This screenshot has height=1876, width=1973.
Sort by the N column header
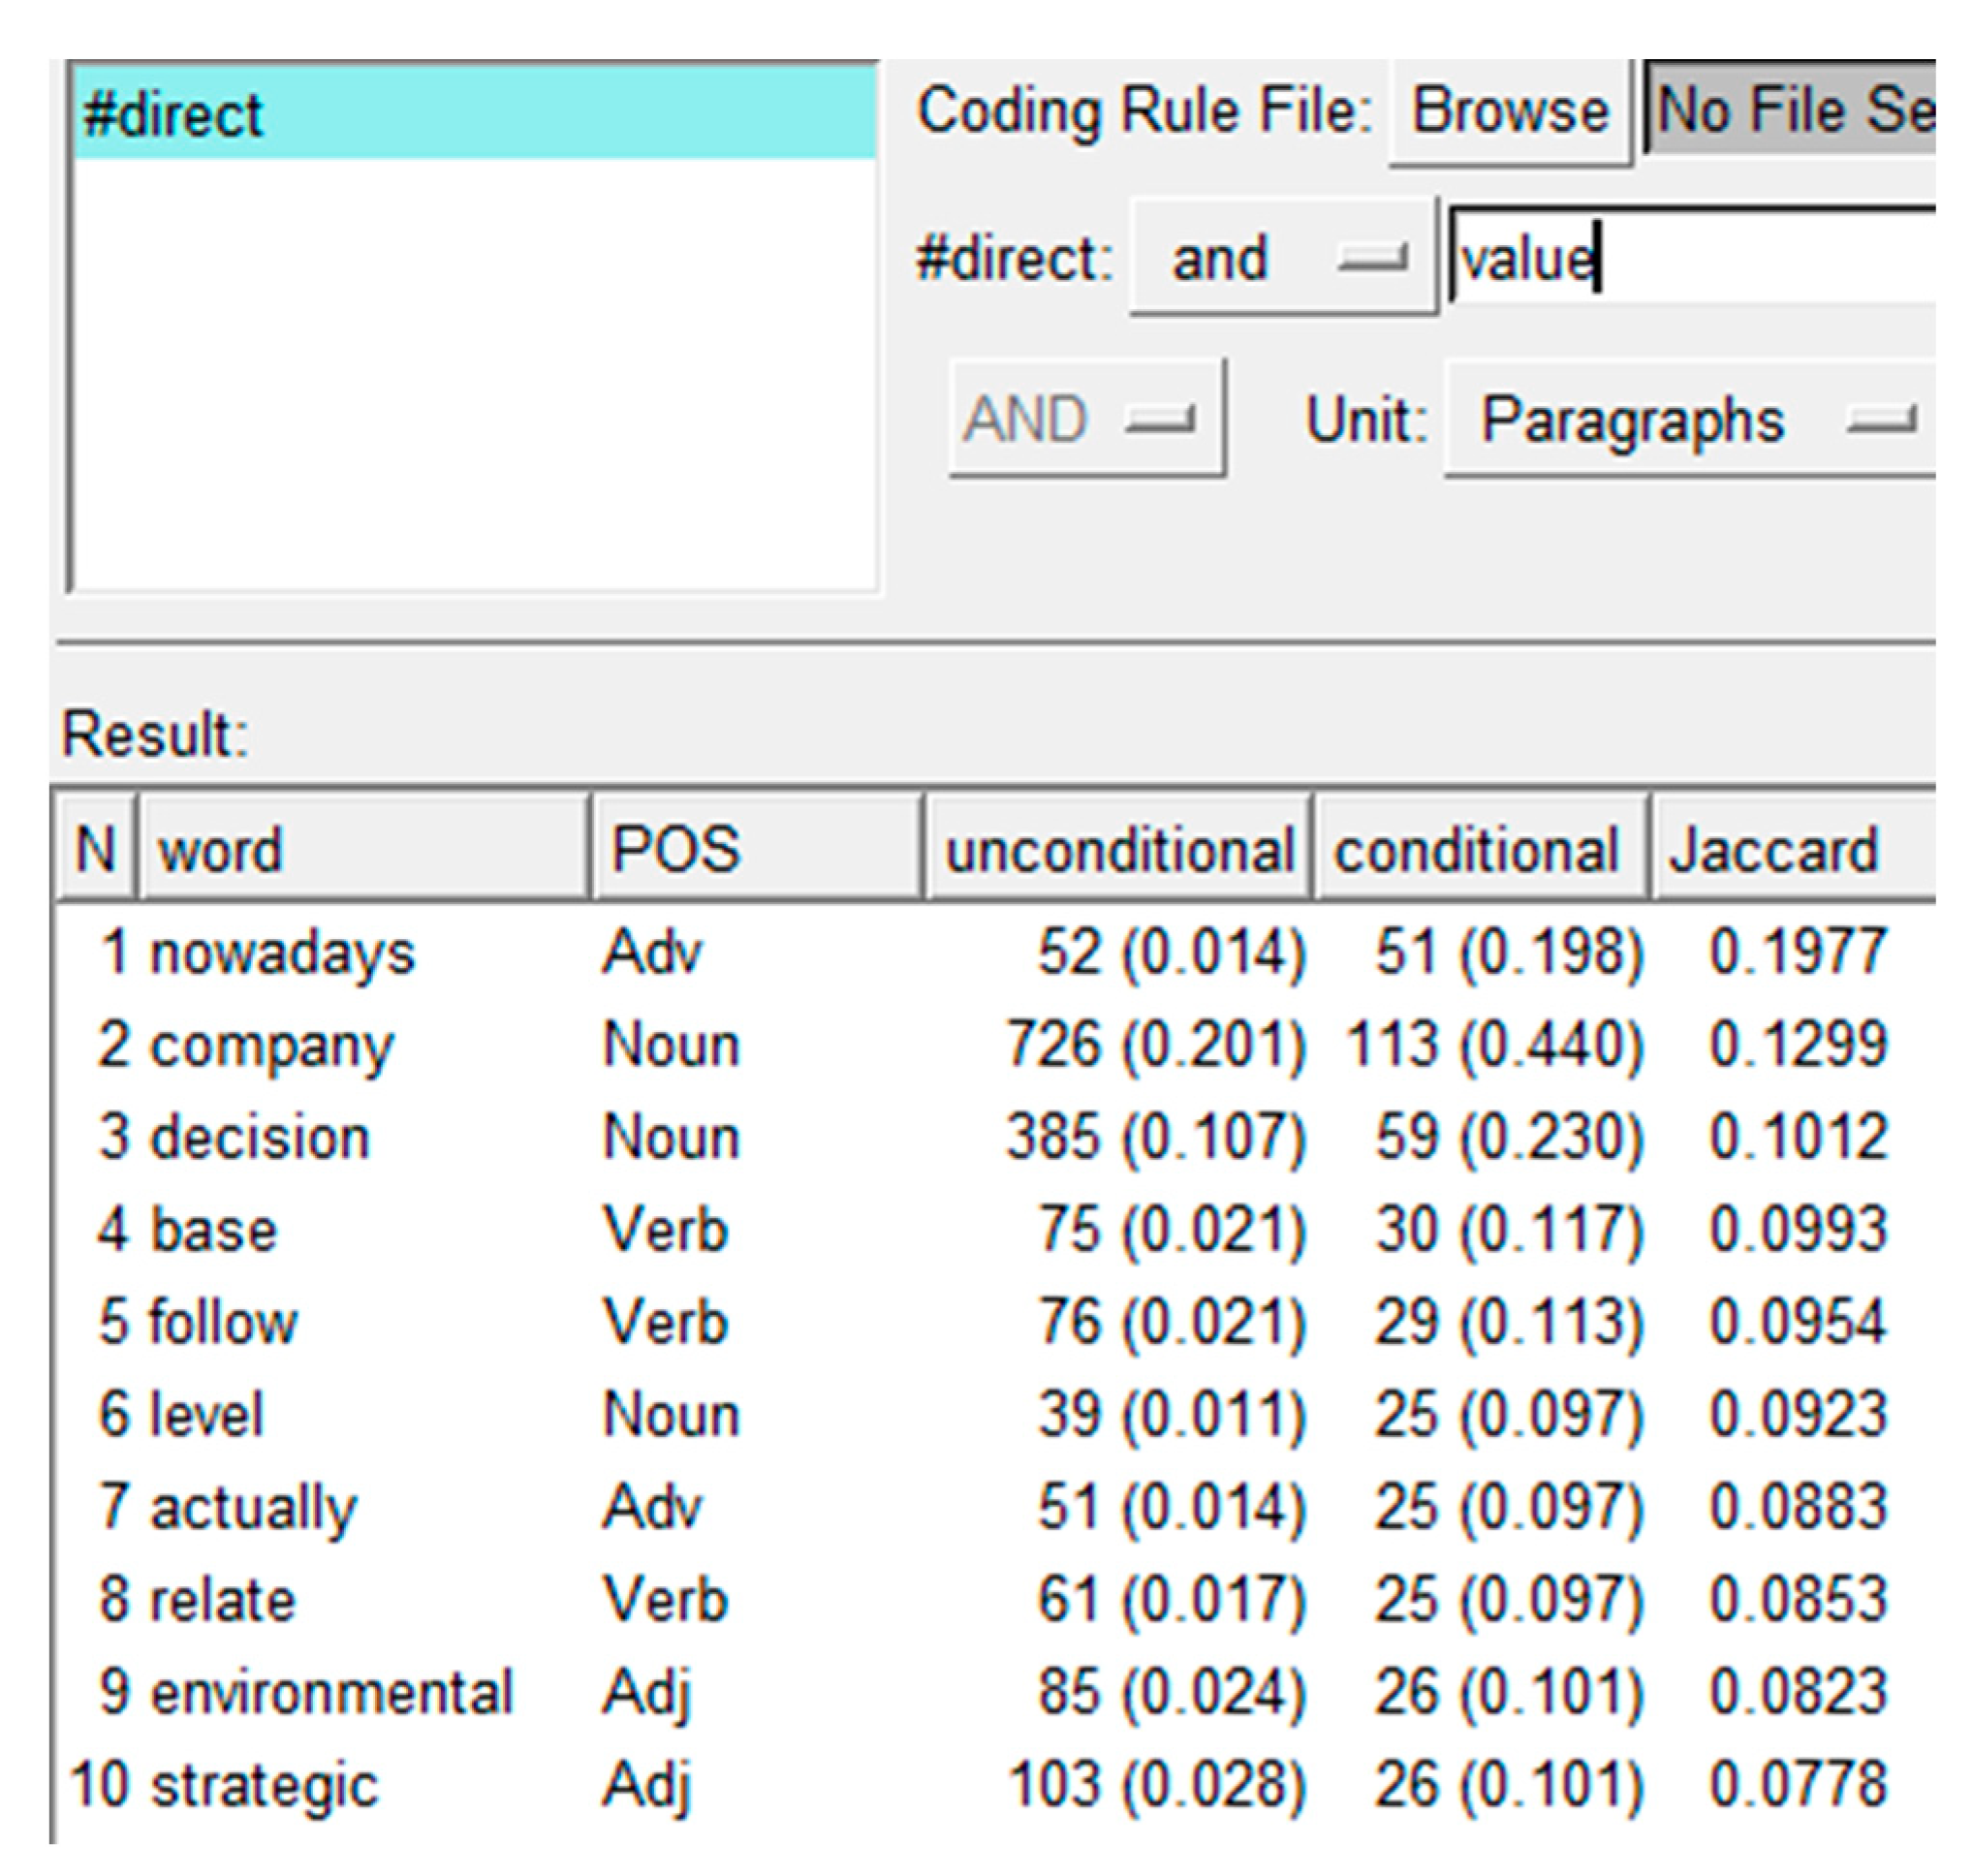95,849
